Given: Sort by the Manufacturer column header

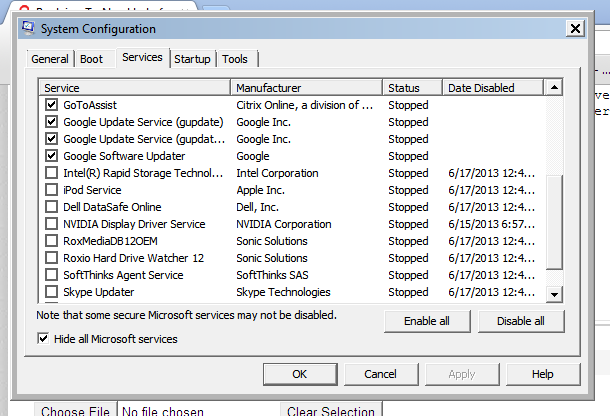Looking at the screenshot, I should (x=307, y=88).
